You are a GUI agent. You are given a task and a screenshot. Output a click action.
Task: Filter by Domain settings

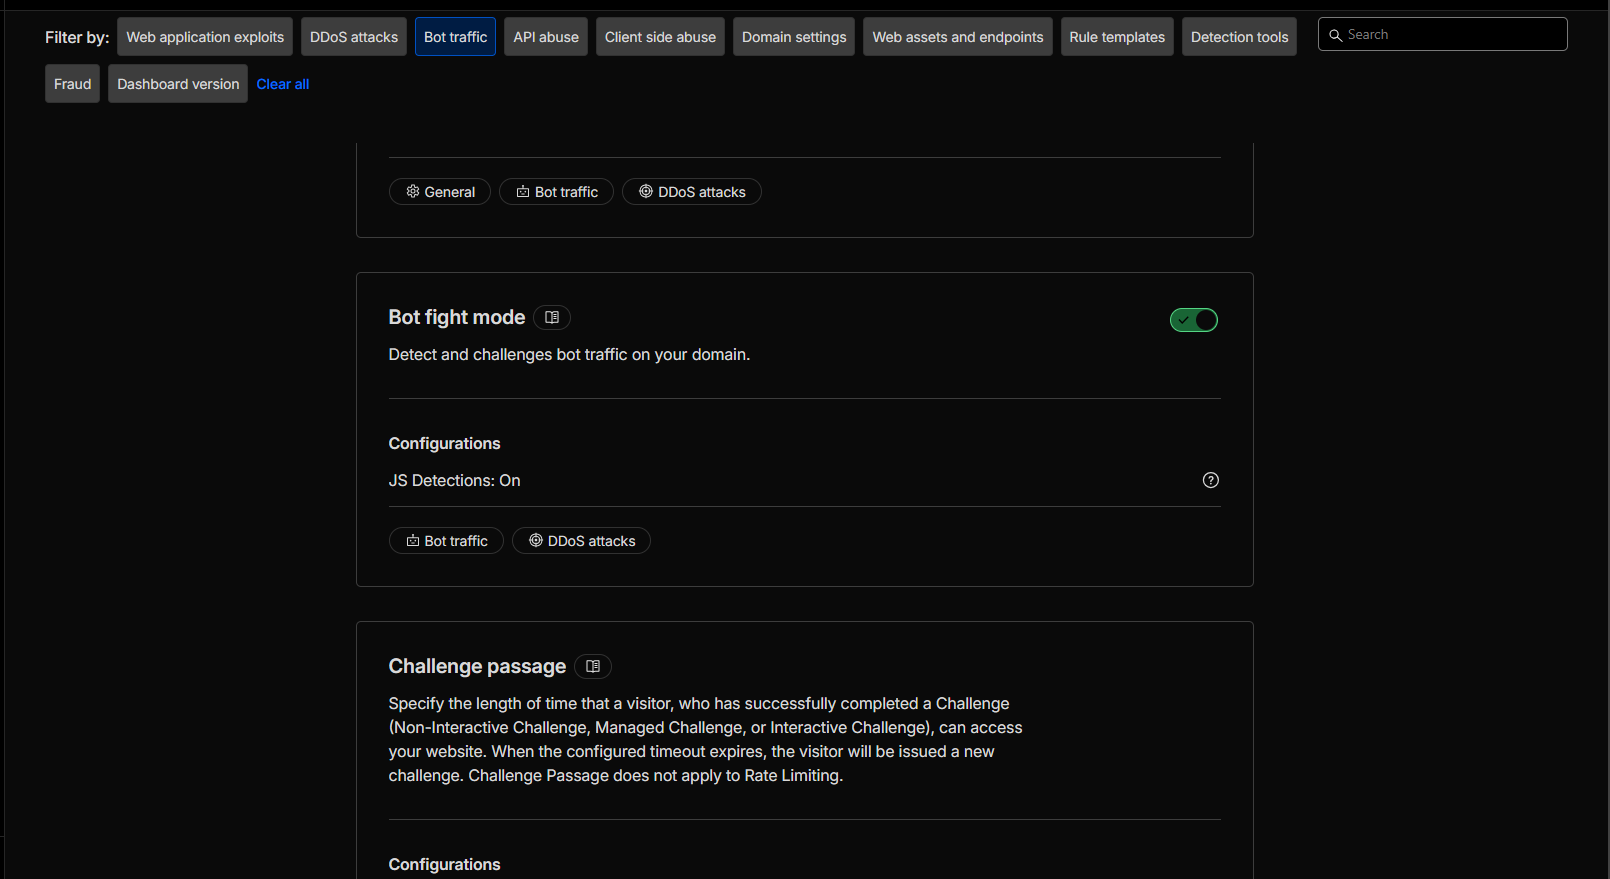click(x=794, y=37)
